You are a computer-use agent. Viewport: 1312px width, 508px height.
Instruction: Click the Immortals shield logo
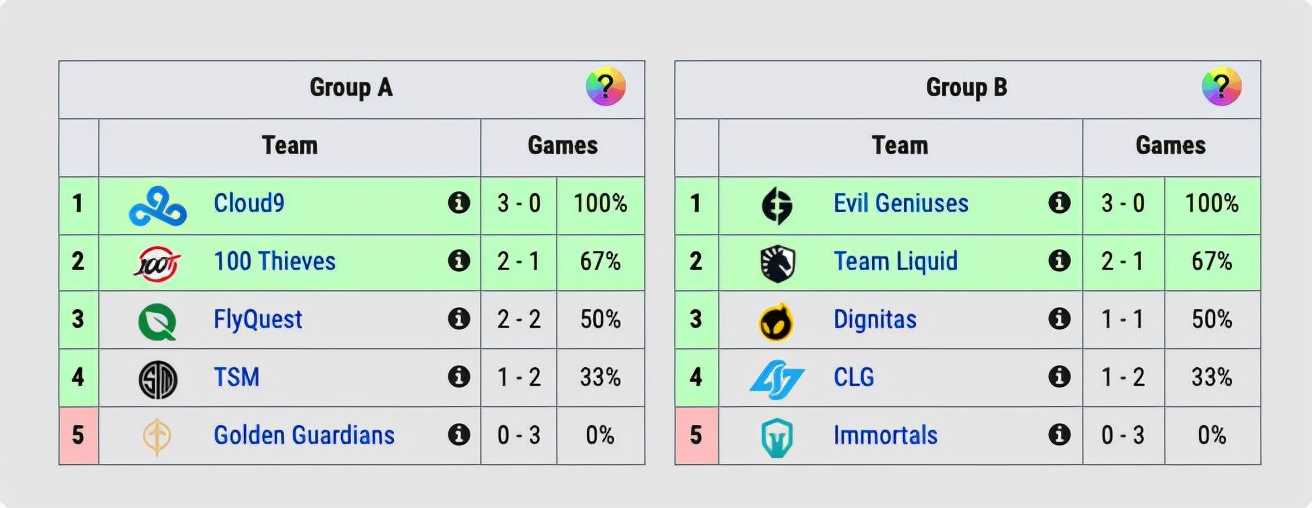777,437
